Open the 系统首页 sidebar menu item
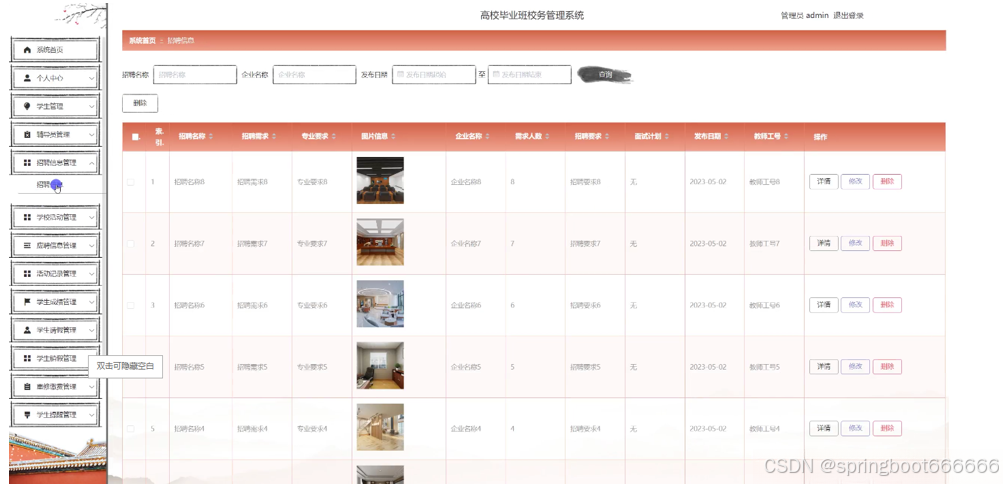Screen dimensions: 1003x484 [x=55, y=50]
